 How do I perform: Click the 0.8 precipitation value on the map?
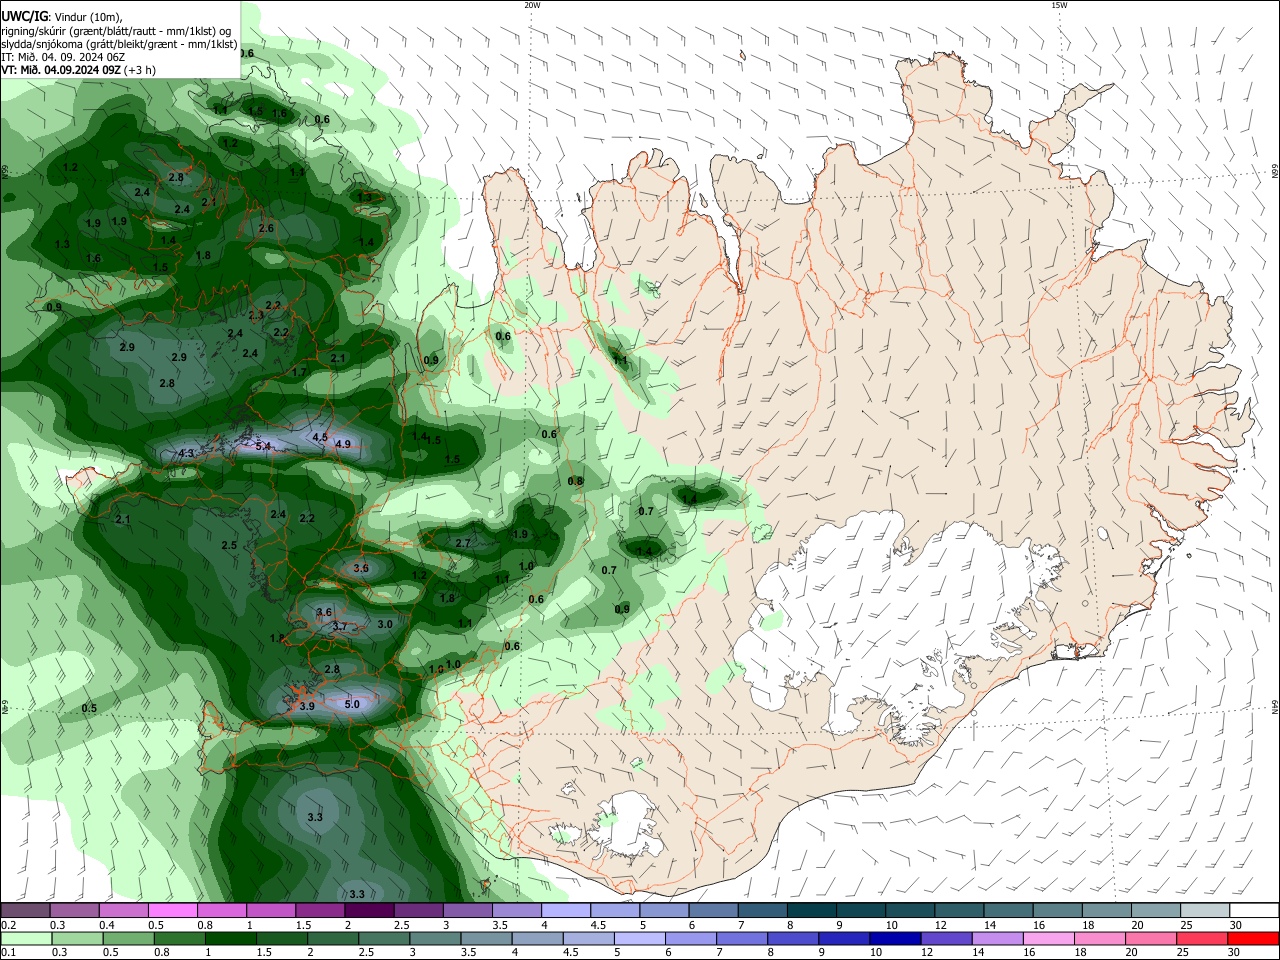(x=575, y=481)
